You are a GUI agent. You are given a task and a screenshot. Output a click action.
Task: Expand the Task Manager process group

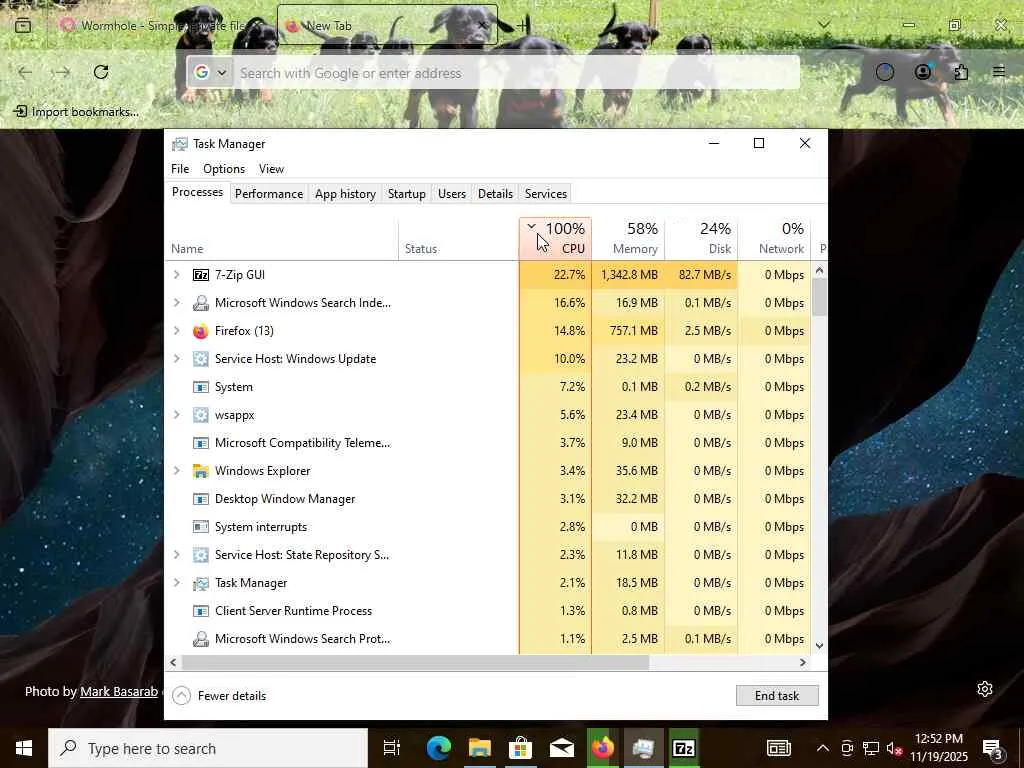(x=176, y=583)
